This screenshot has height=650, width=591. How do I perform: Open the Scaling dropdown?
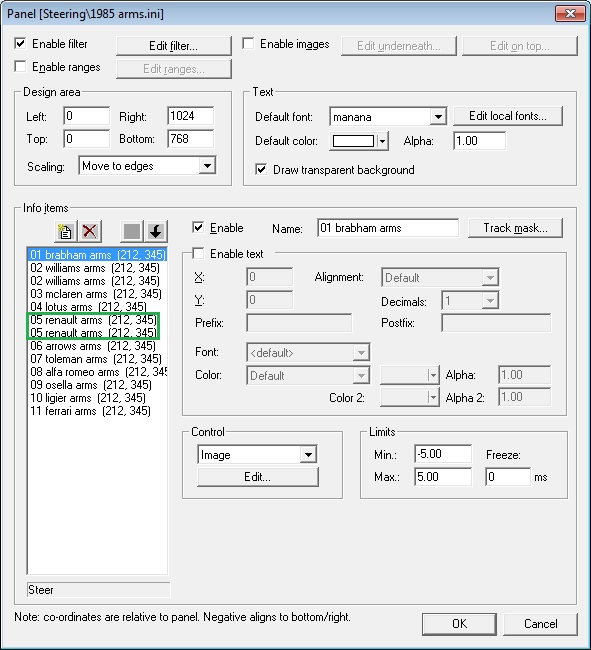click(x=207, y=166)
